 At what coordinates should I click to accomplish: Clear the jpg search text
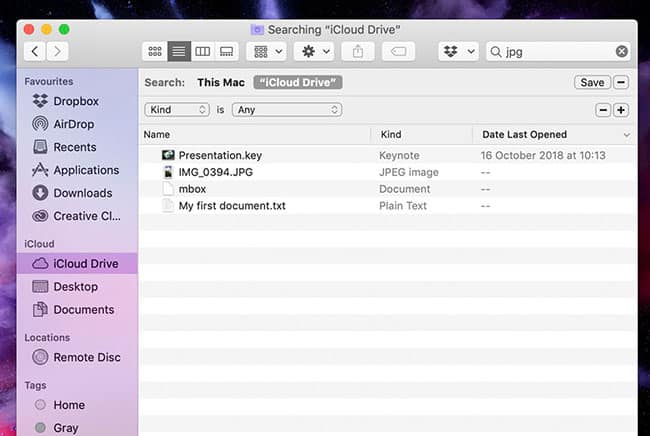coord(622,51)
